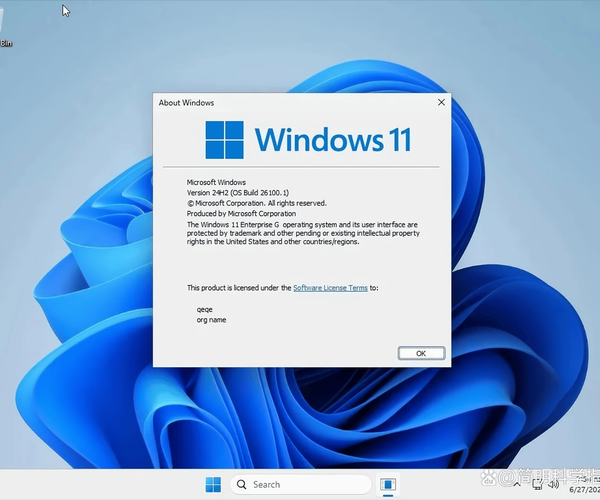The width and height of the screenshot is (600, 500).
Task: Click the taskbar Search box
Action: [x=301, y=484]
